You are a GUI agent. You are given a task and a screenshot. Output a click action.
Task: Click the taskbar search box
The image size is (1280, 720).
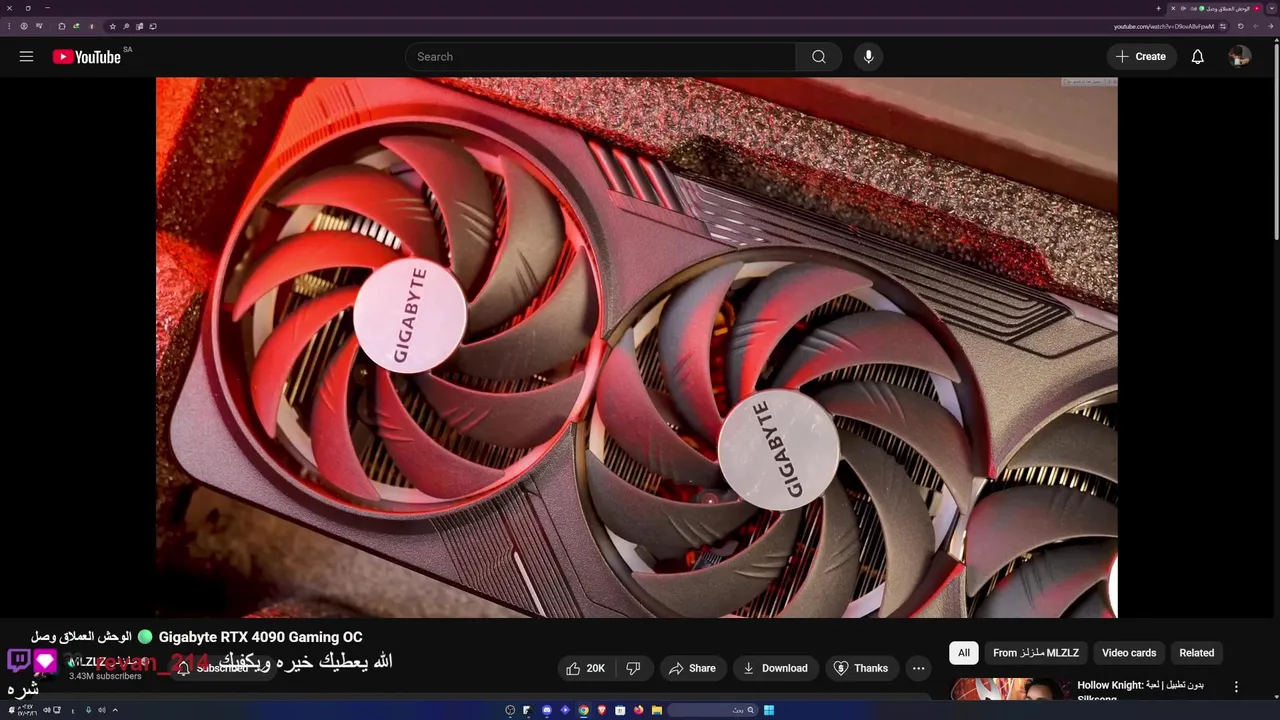pyautogui.click(x=712, y=710)
